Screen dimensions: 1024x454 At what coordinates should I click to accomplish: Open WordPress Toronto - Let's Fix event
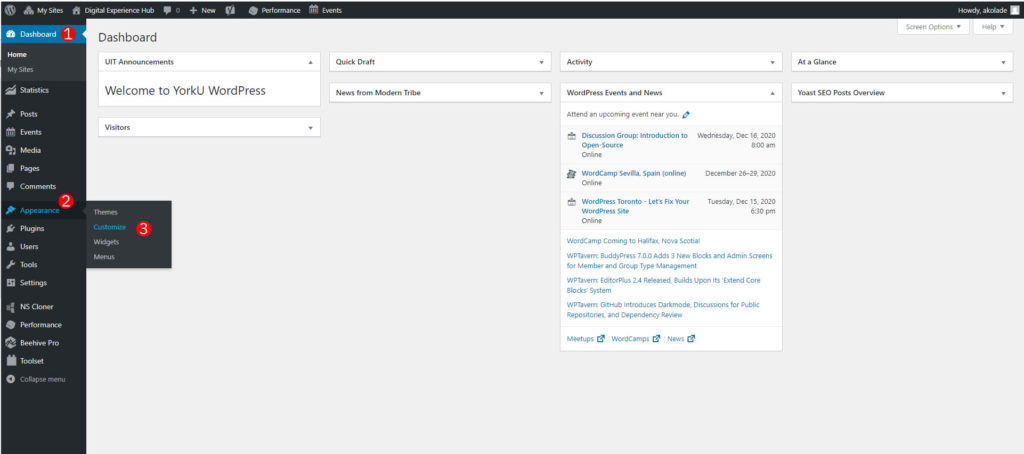(x=635, y=206)
